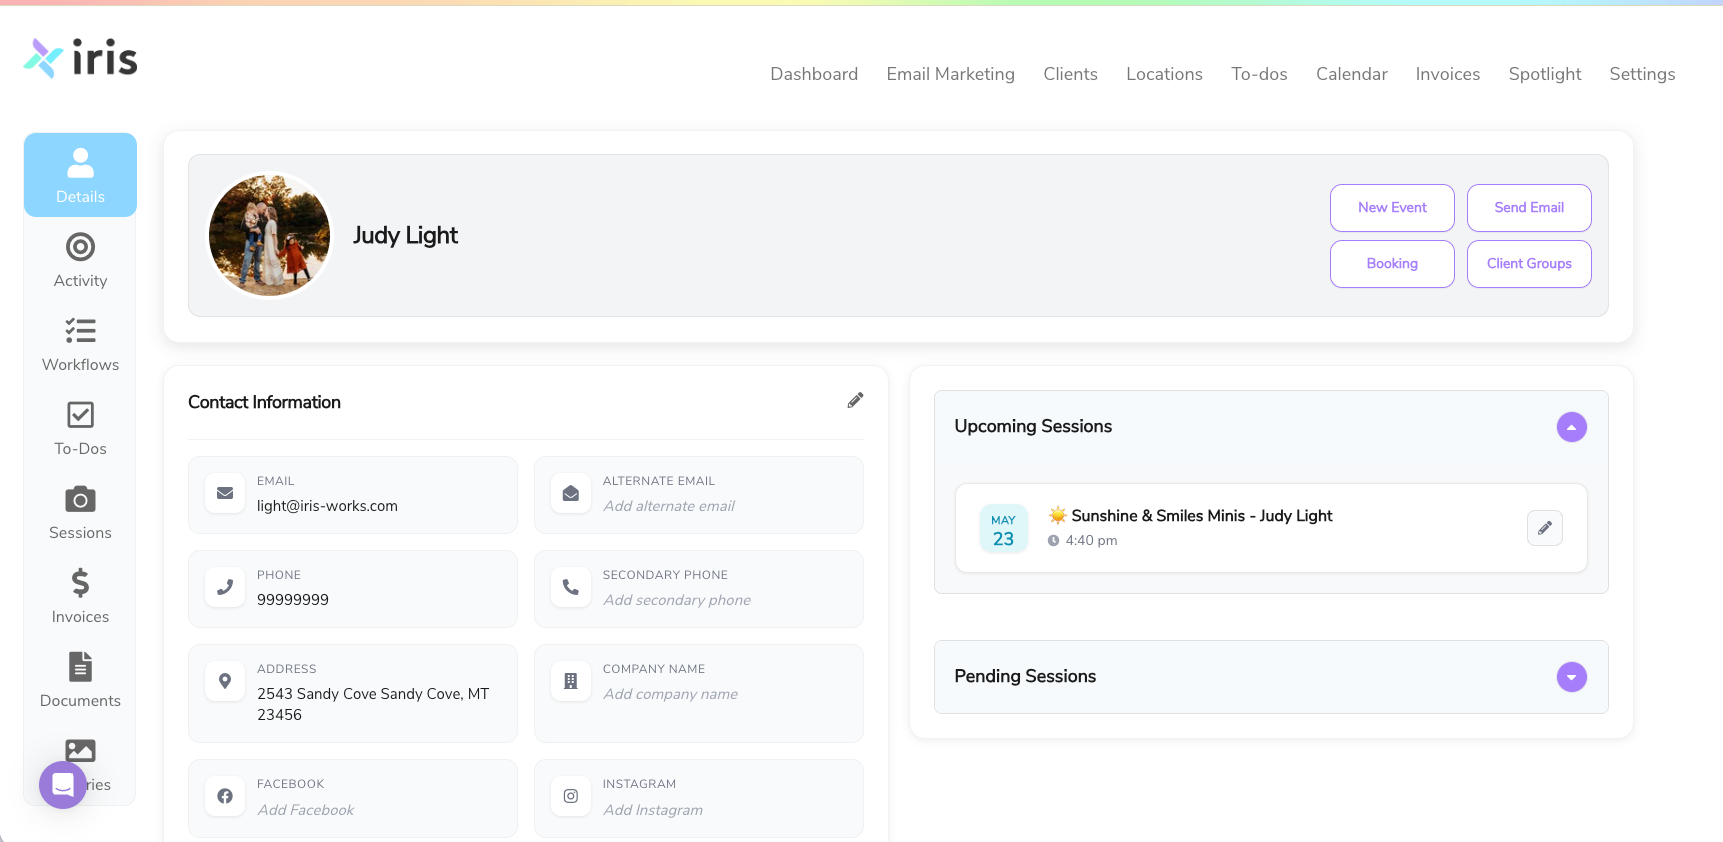Viewport: 1723px width, 842px height.
Task: Go to the Clients menu
Action: (x=1070, y=74)
